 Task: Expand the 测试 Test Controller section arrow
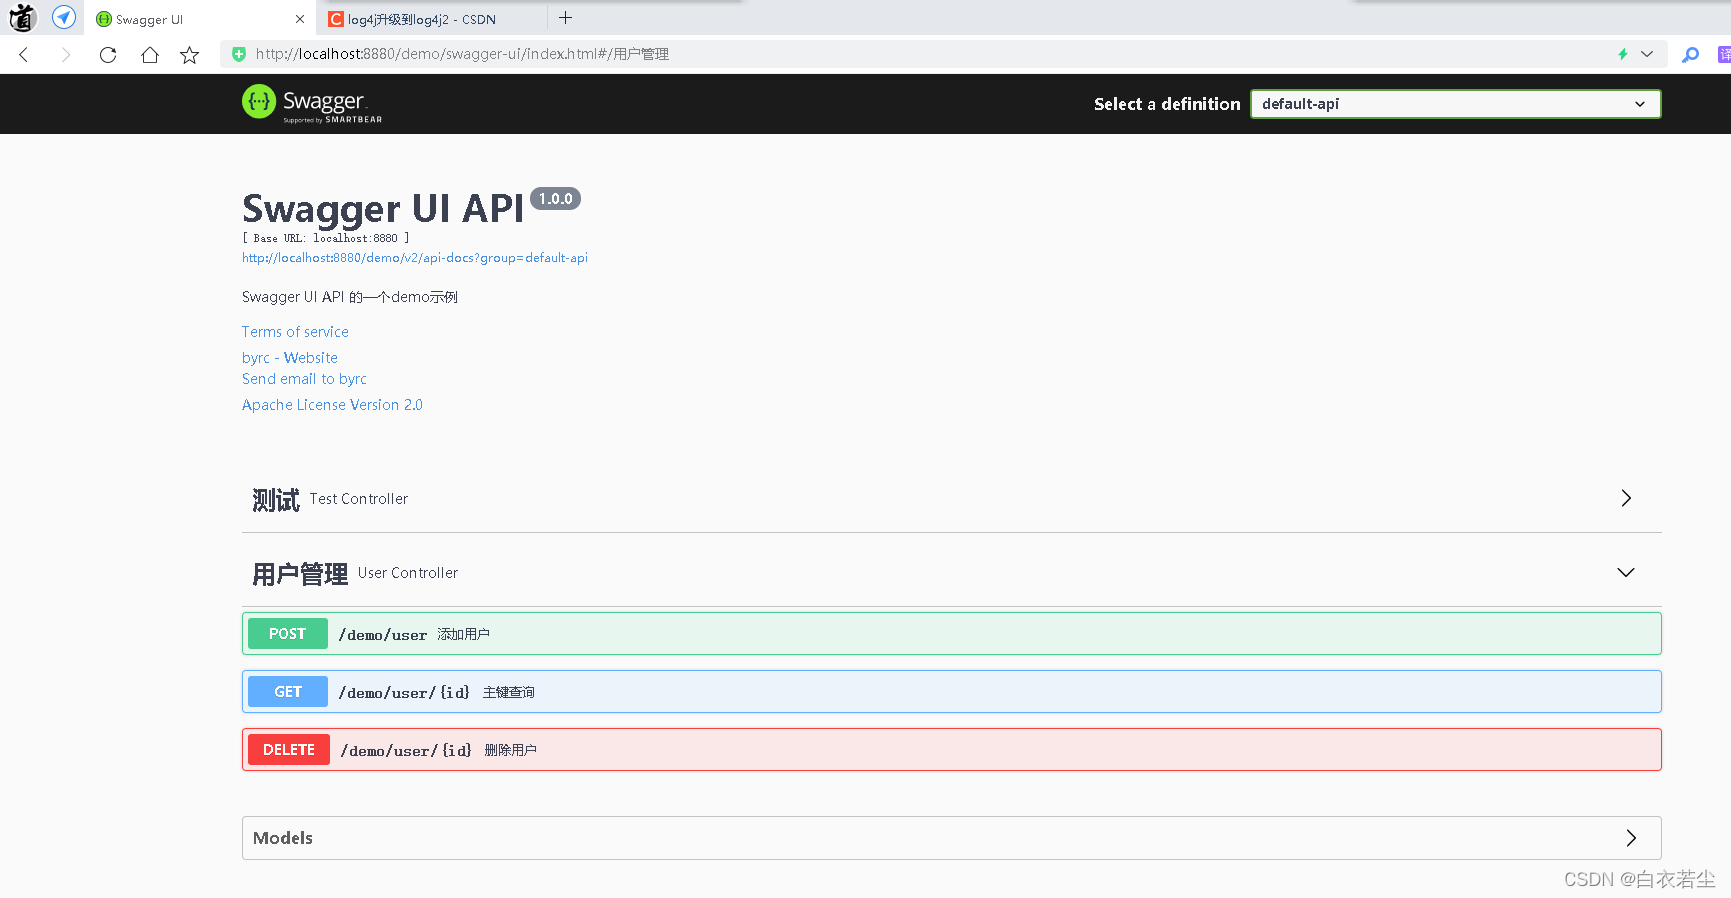point(1626,498)
